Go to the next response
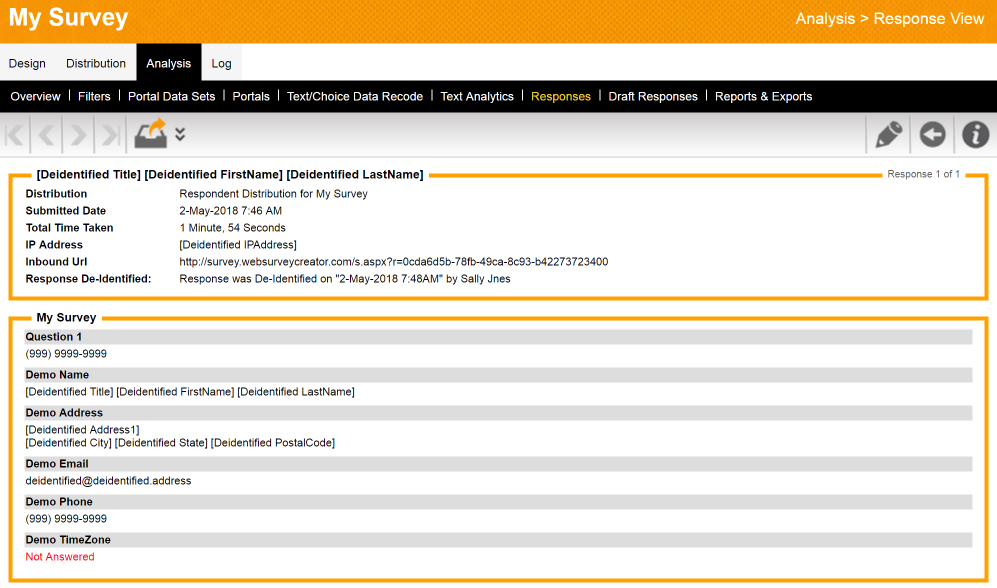This screenshot has height=588, width=997. 79,135
